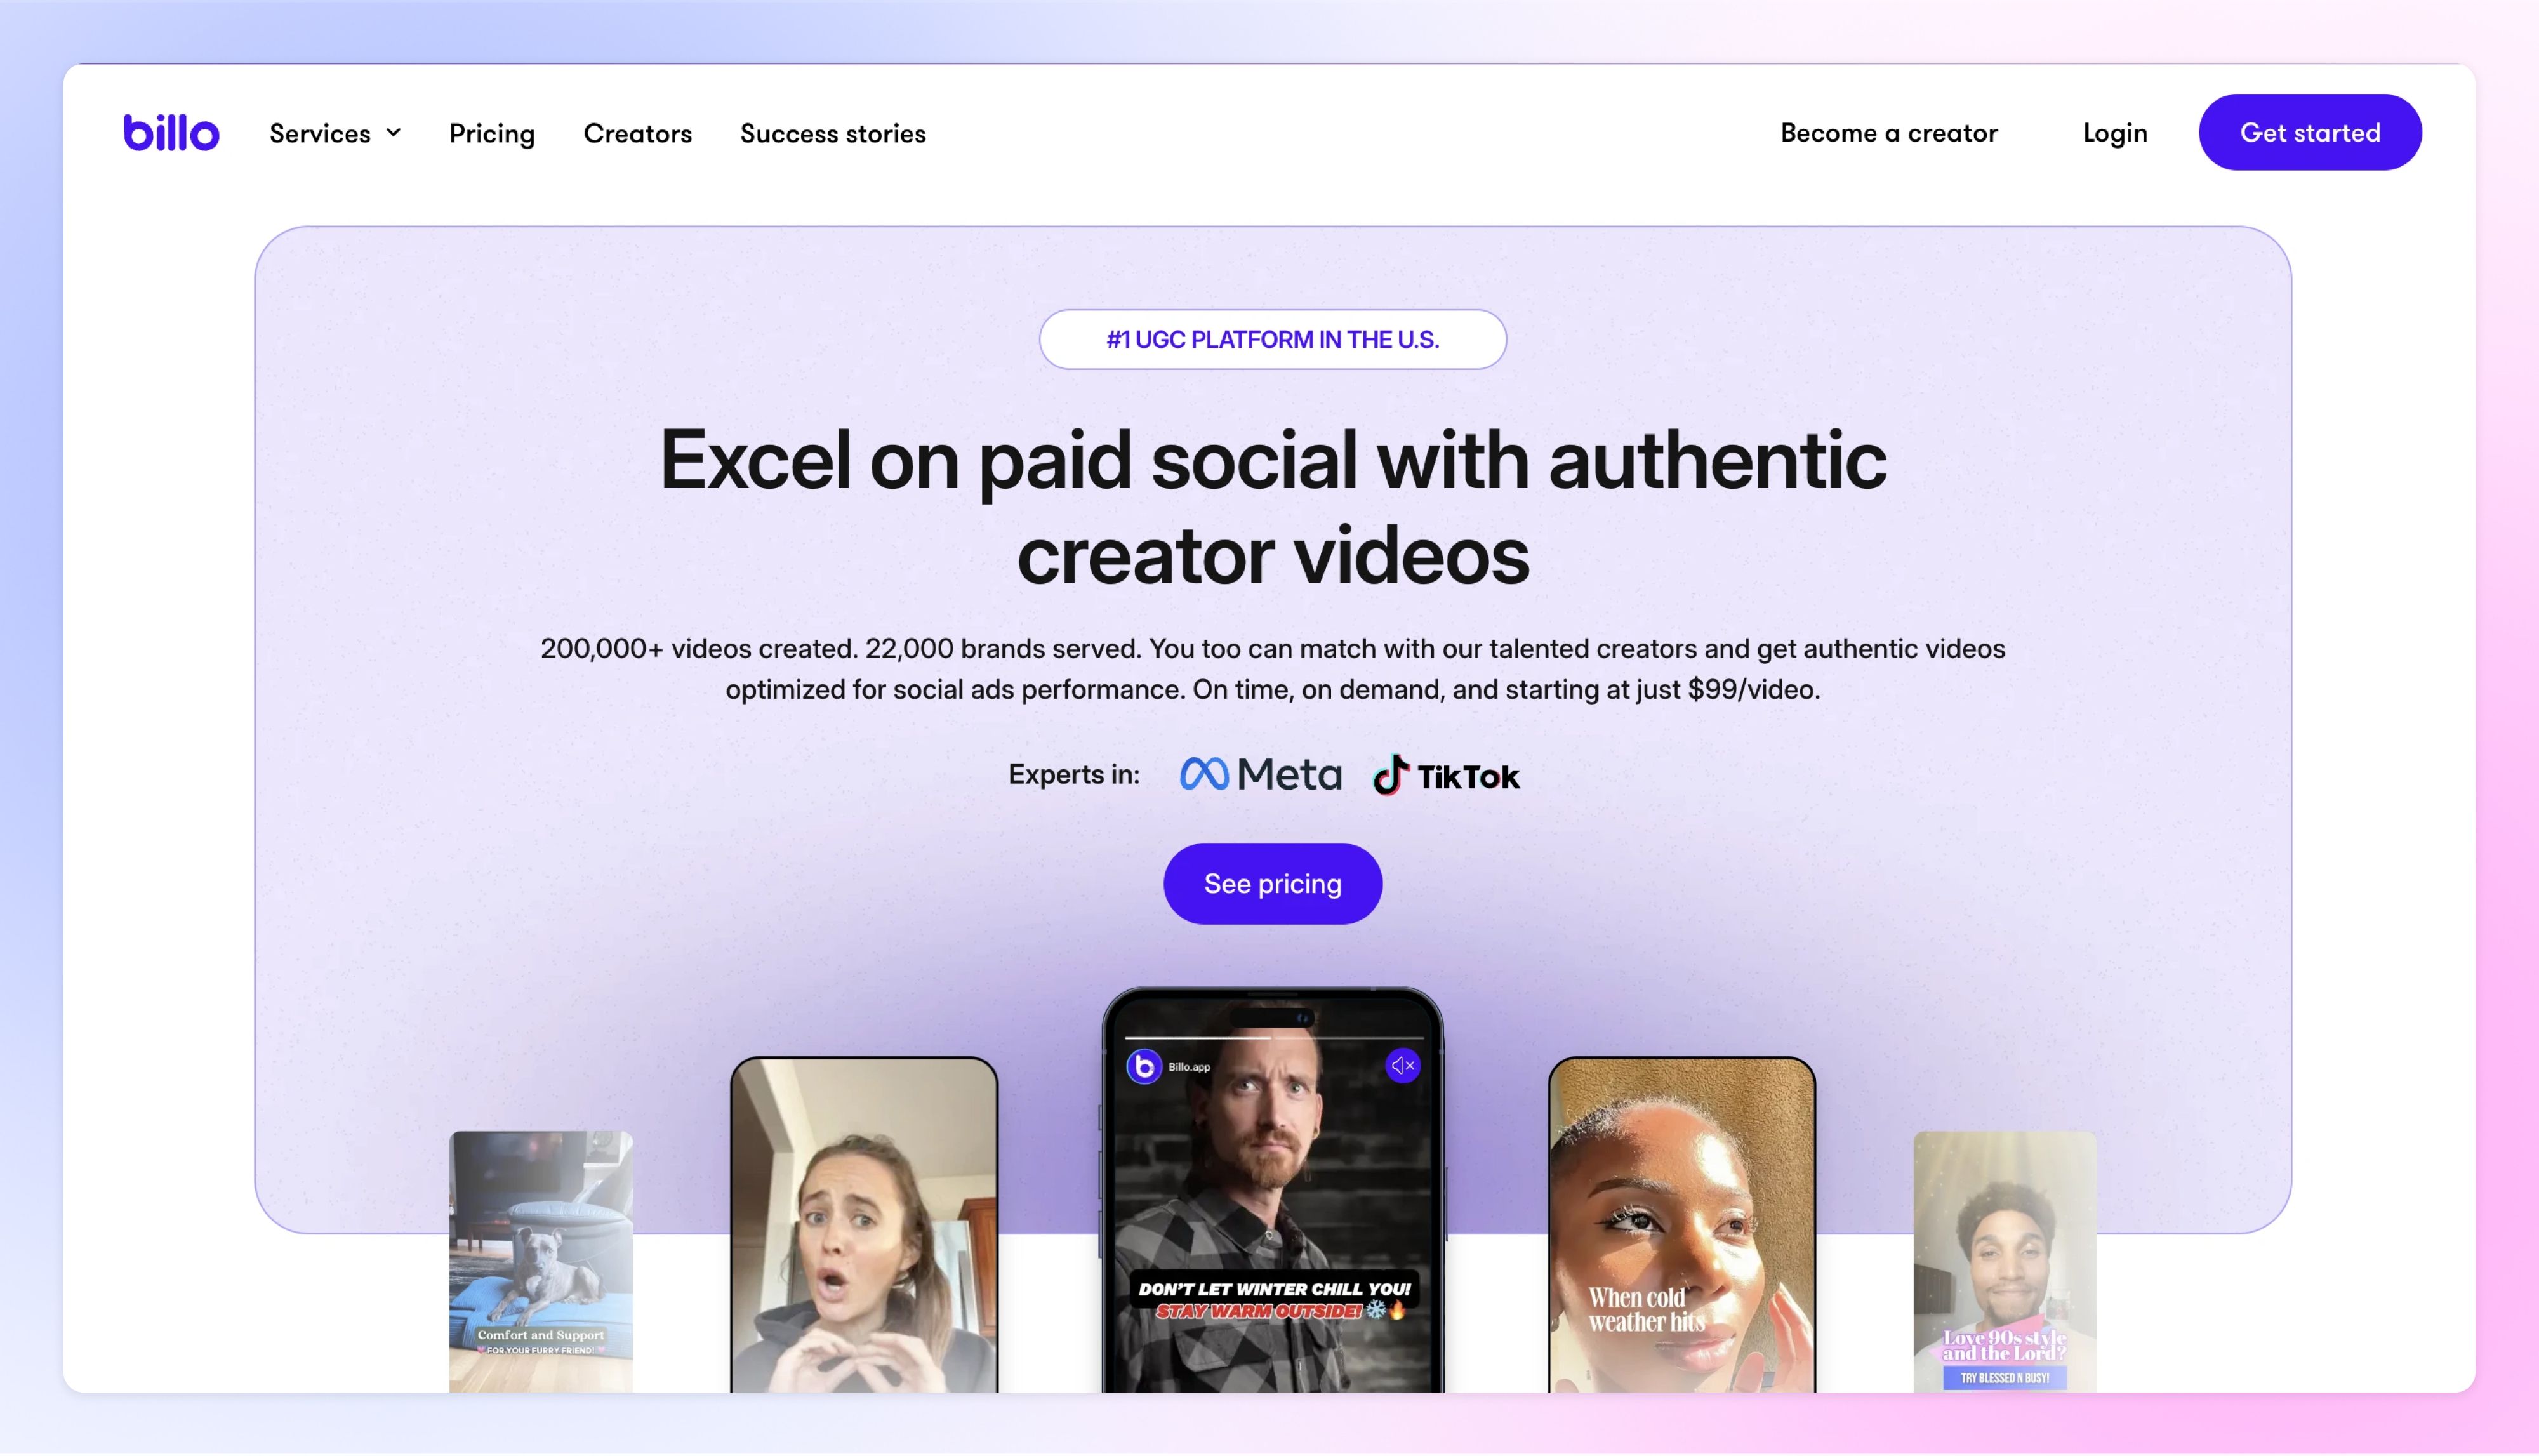Select the 'Love 90s style' video thumbnail
Image resolution: width=2539 pixels, height=1456 pixels.
pos(2004,1261)
